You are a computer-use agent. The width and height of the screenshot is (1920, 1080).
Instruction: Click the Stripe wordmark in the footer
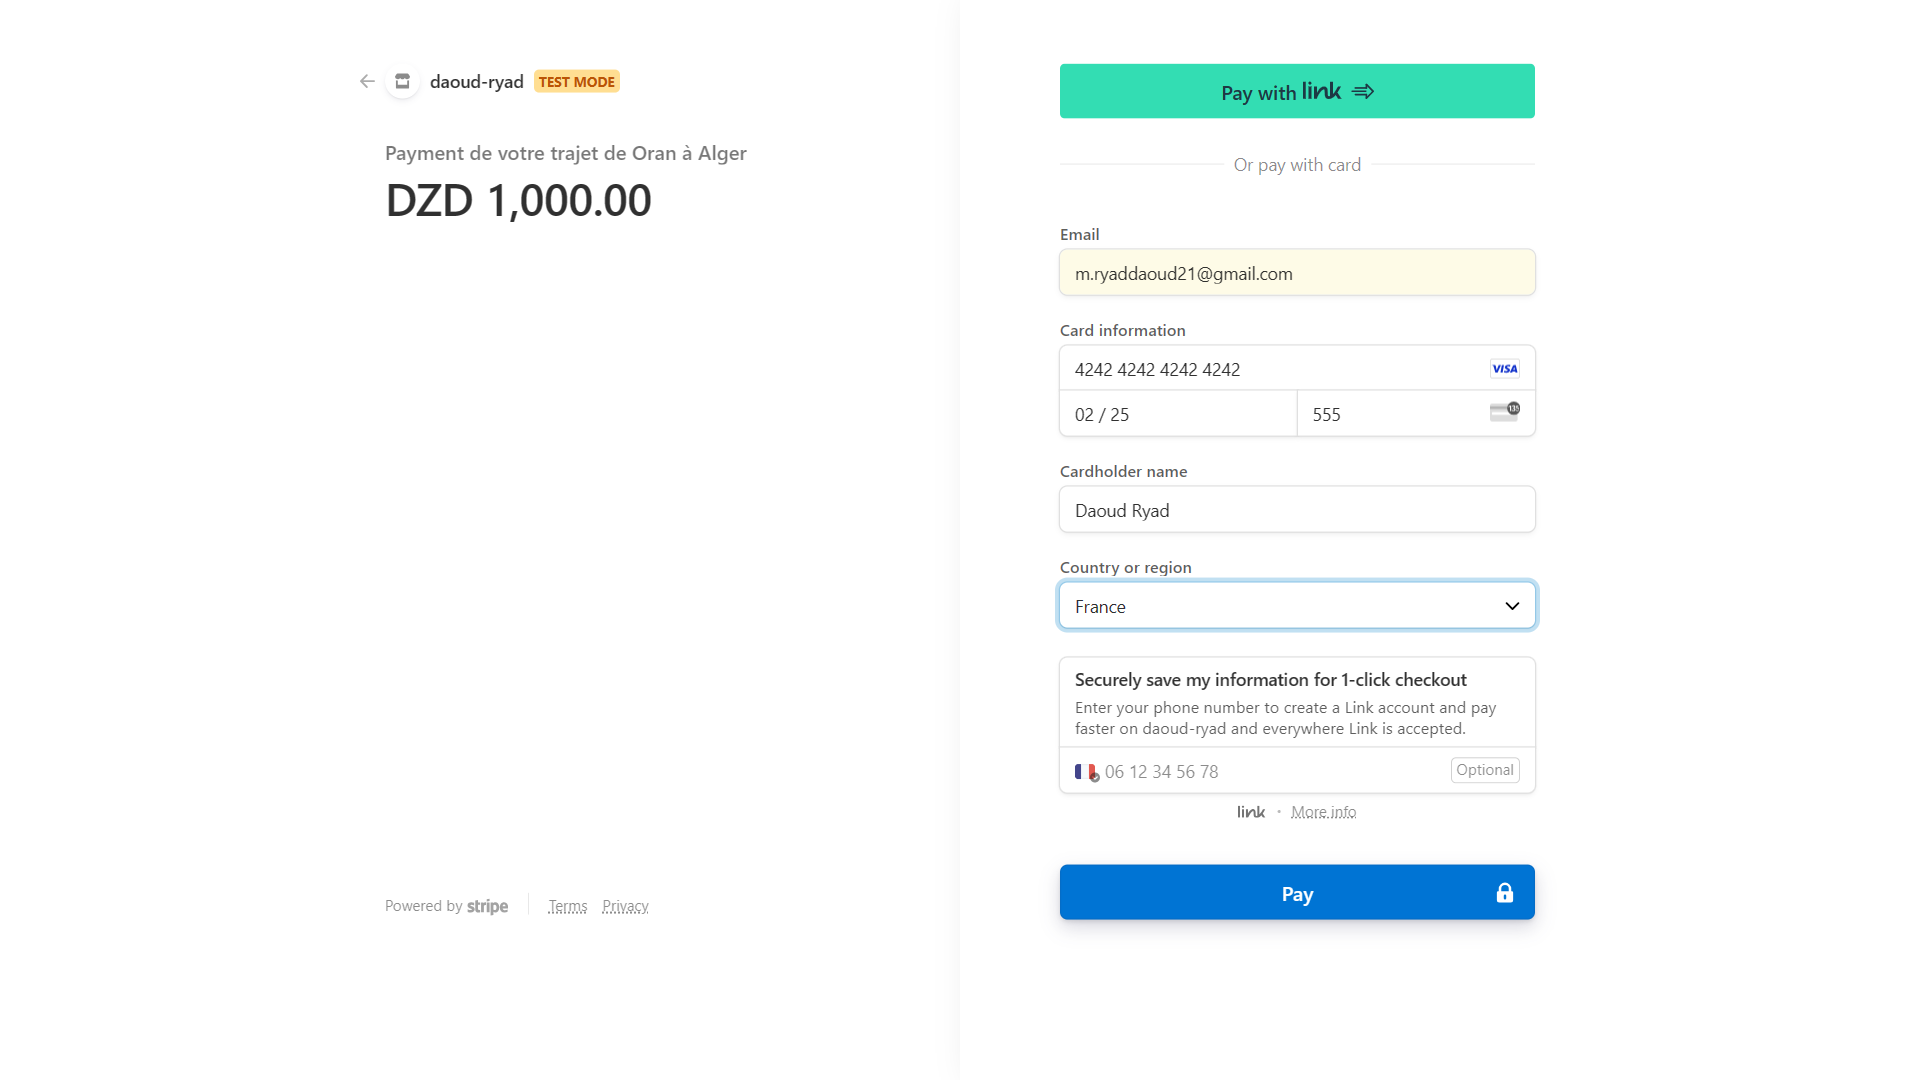point(488,906)
